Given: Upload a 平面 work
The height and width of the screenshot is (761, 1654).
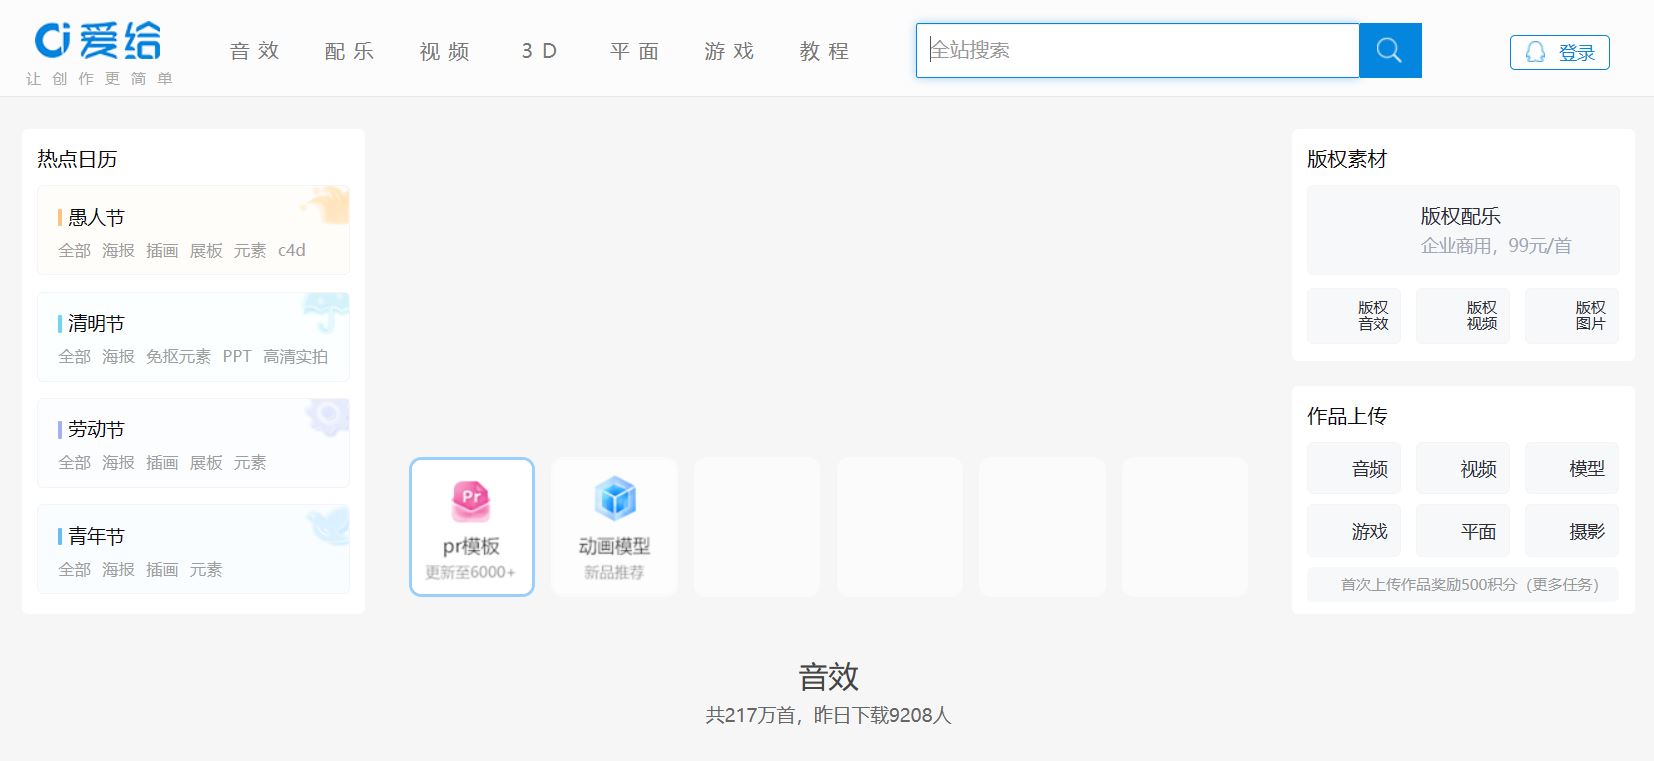Looking at the screenshot, I should [x=1463, y=531].
